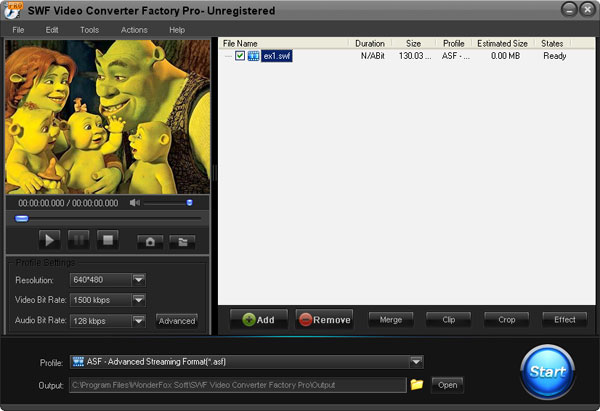Image resolution: width=600 pixels, height=411 pixels.
Task: Play the video preview
Action: point(49,240)
